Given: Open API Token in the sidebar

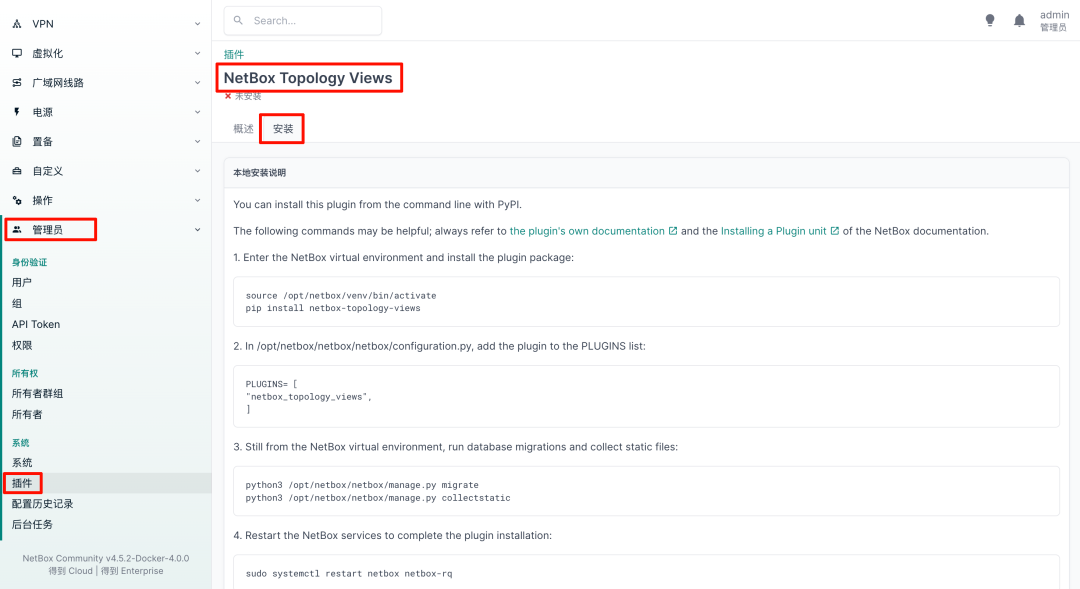Looking at the screenshot, I should pos(36,324).
